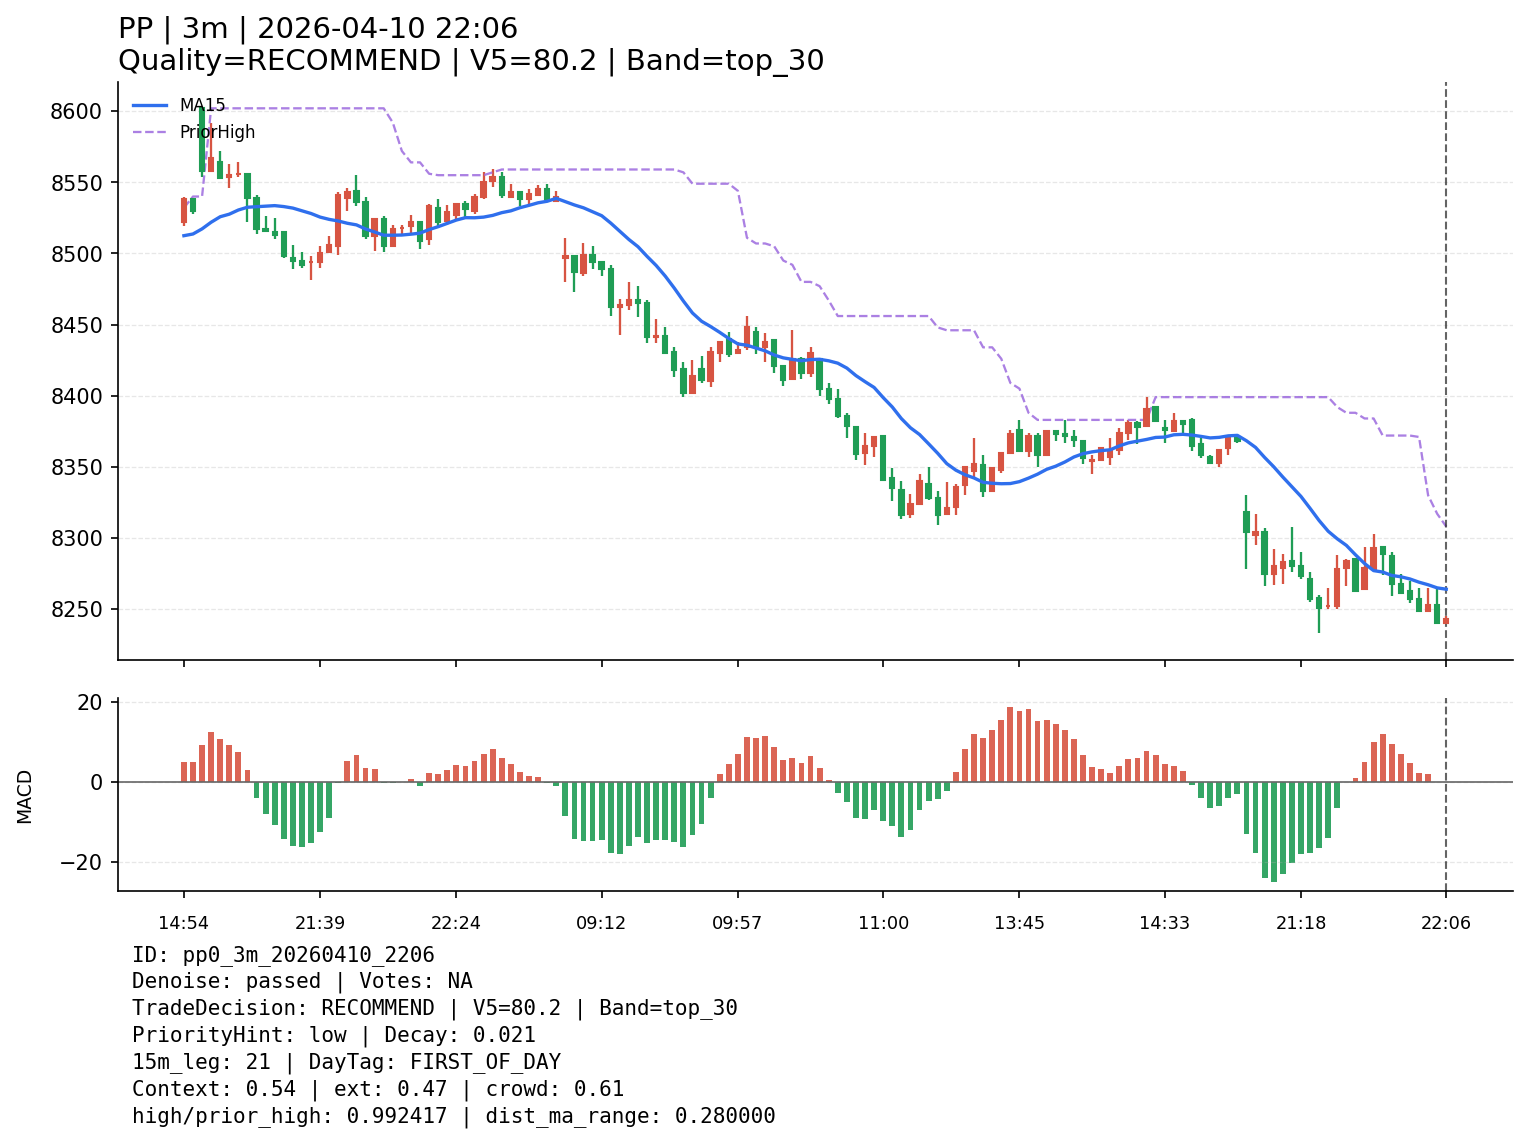Click the chart title starting with PP | 3m

click(318, 29)
